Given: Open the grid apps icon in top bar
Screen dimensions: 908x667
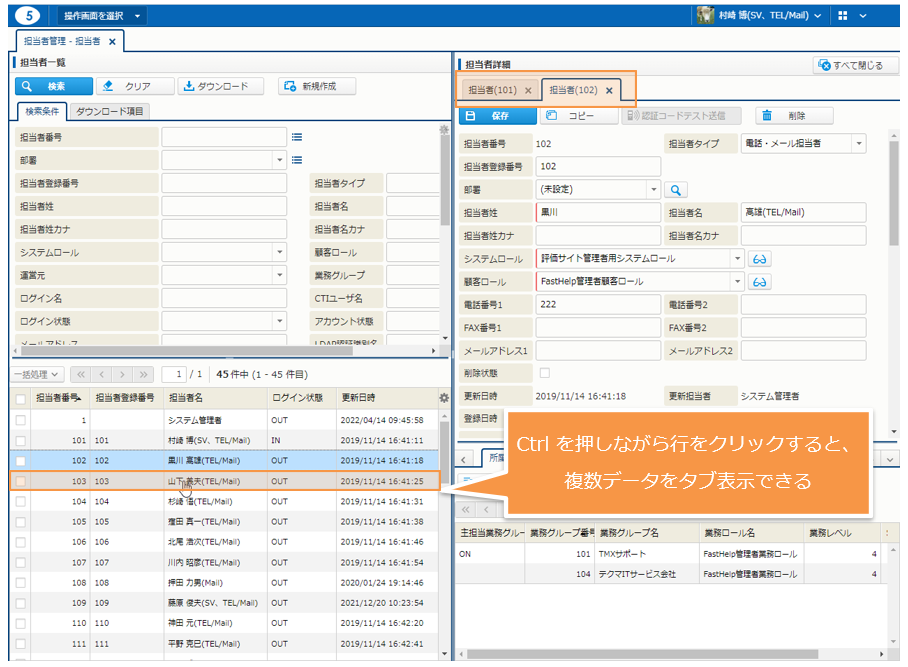Looking at the screenshot, I should pos(843,16).
